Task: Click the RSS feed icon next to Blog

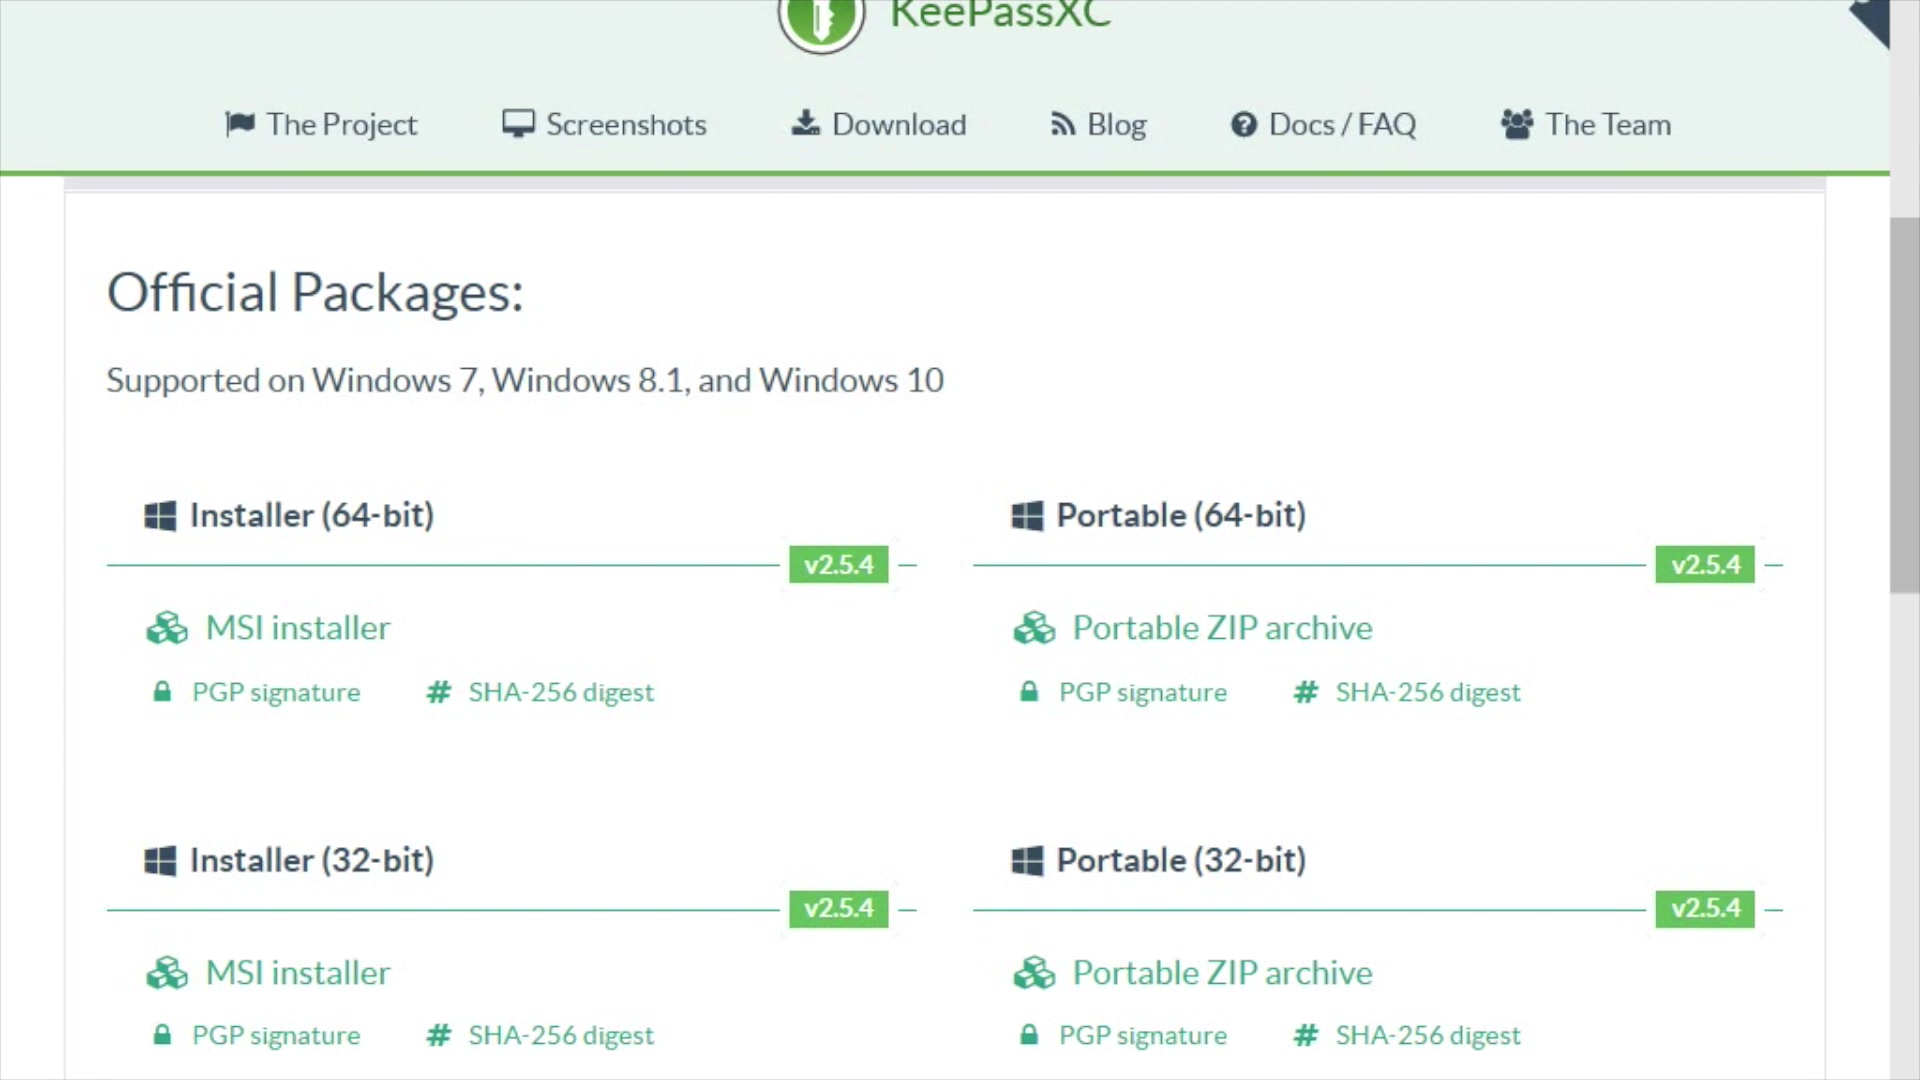Action: [x=1062, y=124]
